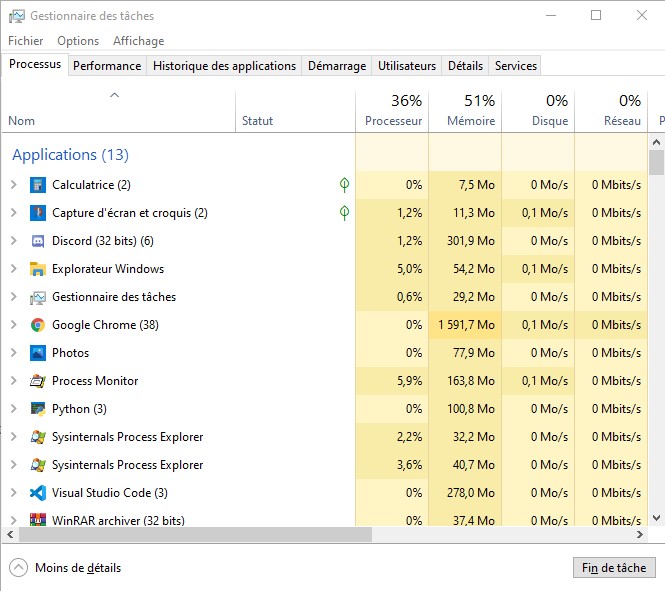Click the Photos app icon
The width and height of the screenshot is (665, 591).
pos(38,353)
